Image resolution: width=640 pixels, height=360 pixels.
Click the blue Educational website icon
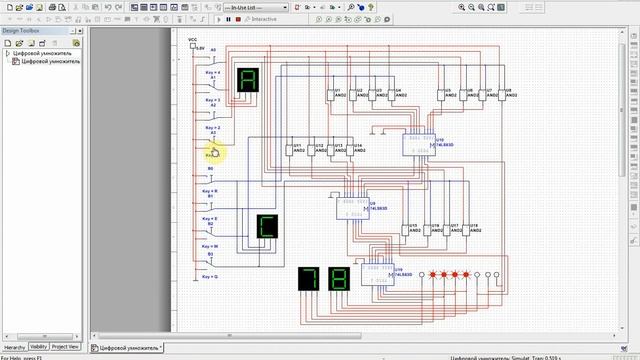[361, 7]
